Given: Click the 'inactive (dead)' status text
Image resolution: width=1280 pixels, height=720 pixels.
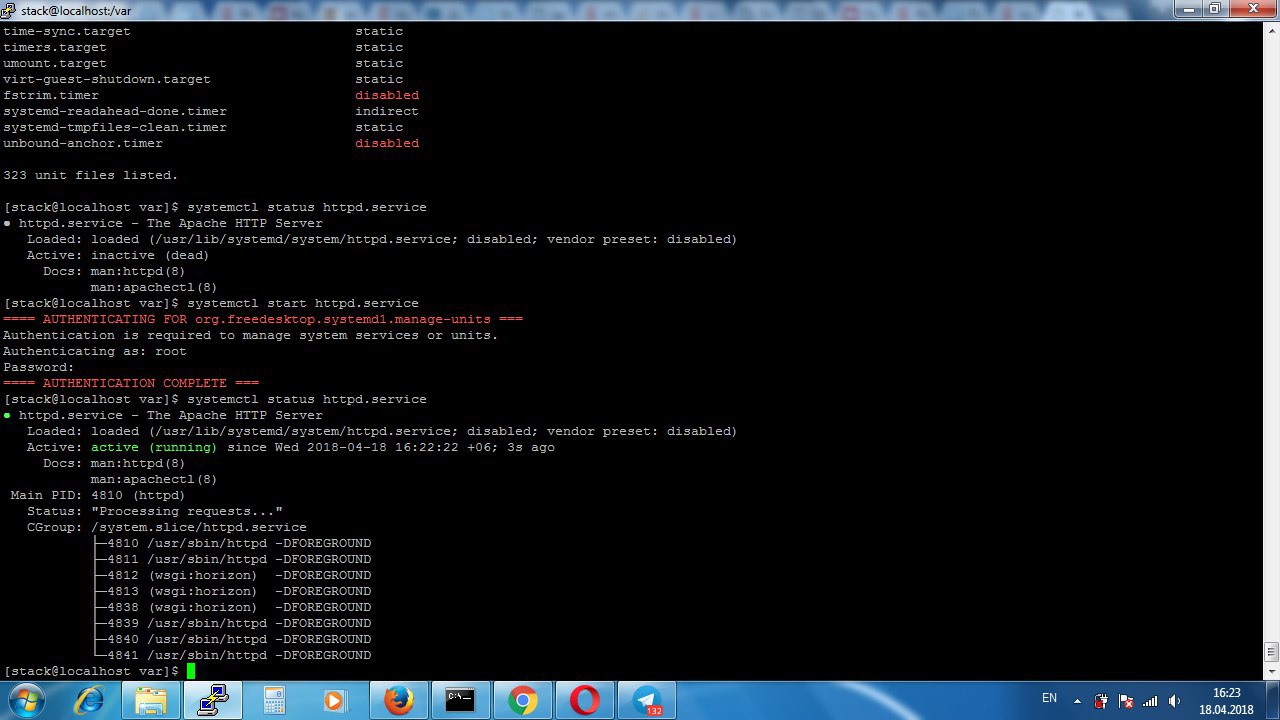Looking at the screenshot, I should click(x=150, y=255).
